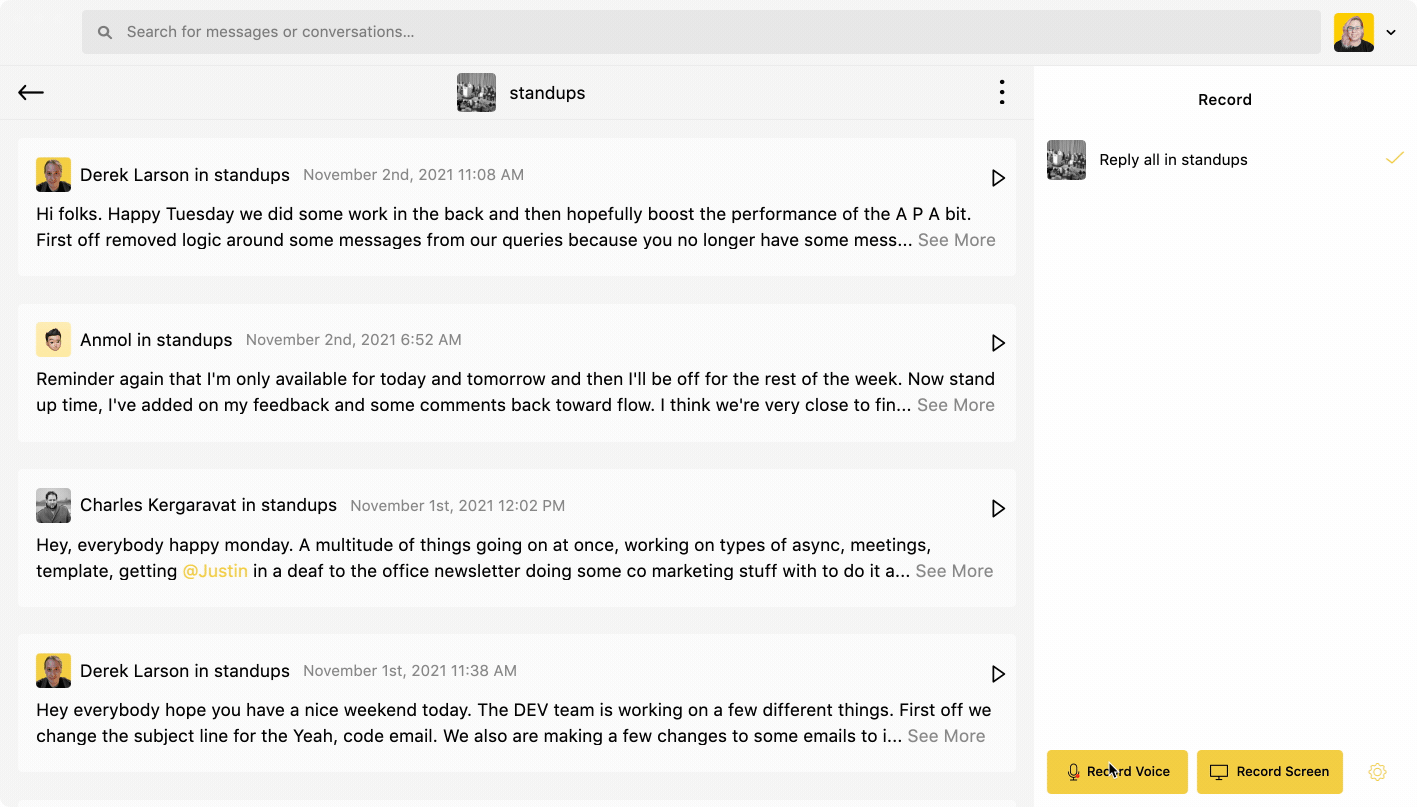Click the back arrow to leave standups
This screenshot has width=1417, height=807.
coord(30,92)
